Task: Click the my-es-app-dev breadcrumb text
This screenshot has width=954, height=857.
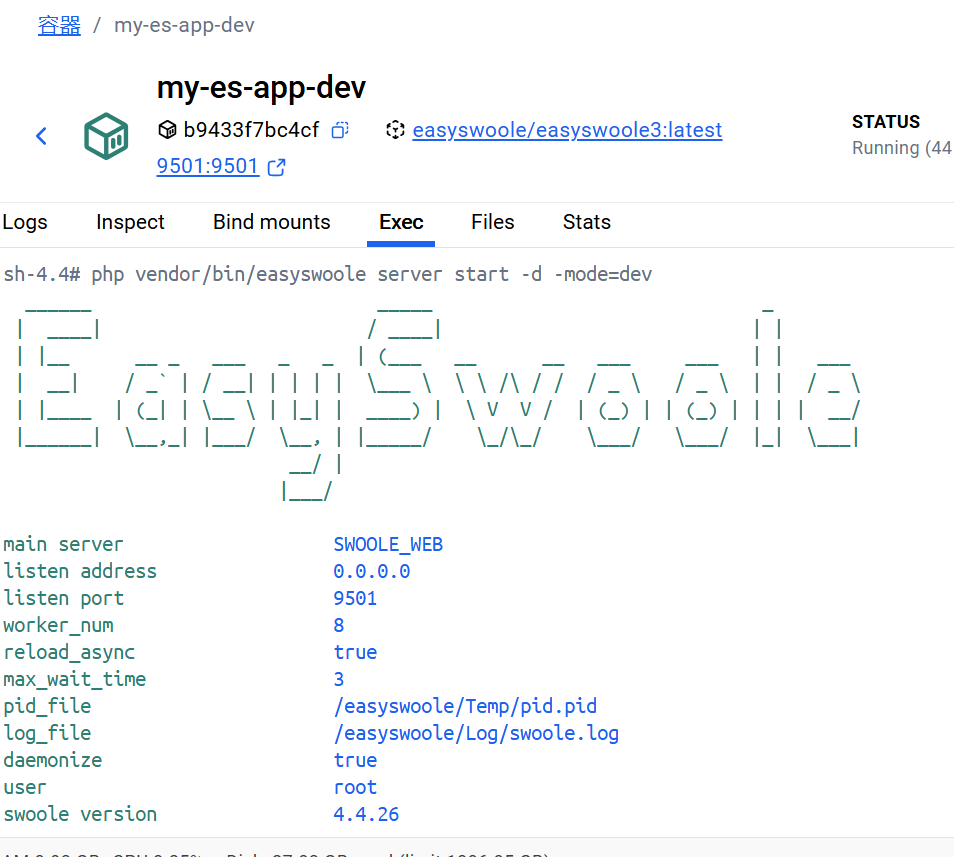Action: click(184, 26)
